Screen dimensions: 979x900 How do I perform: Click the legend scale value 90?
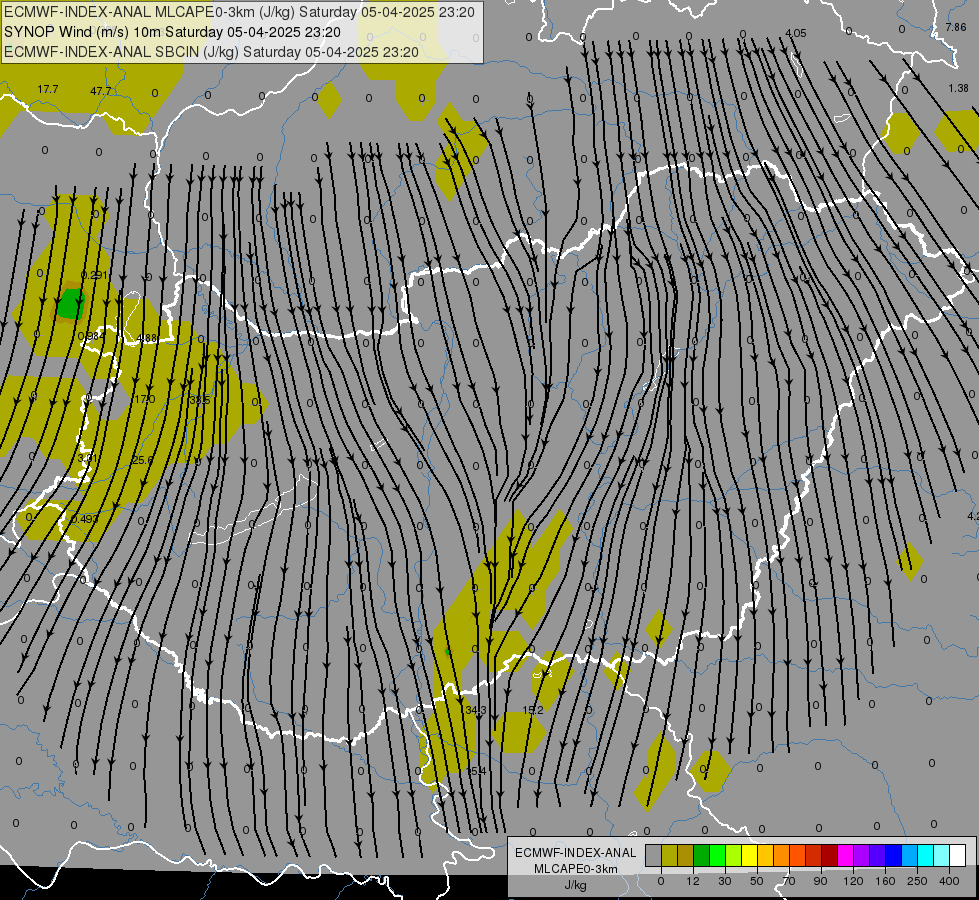coord(820,881)
